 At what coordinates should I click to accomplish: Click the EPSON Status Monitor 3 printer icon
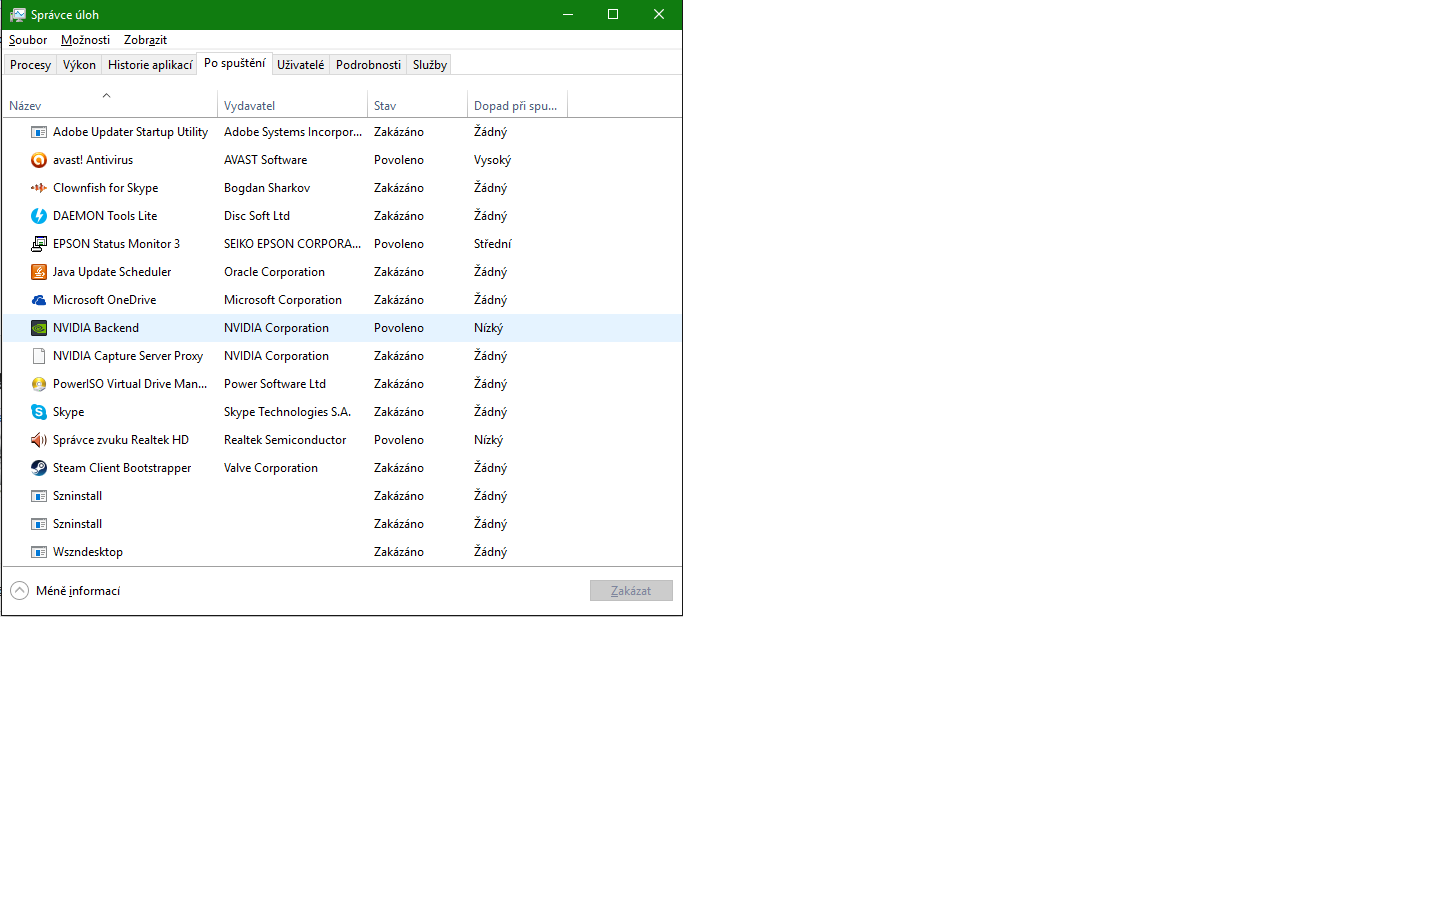39,244
